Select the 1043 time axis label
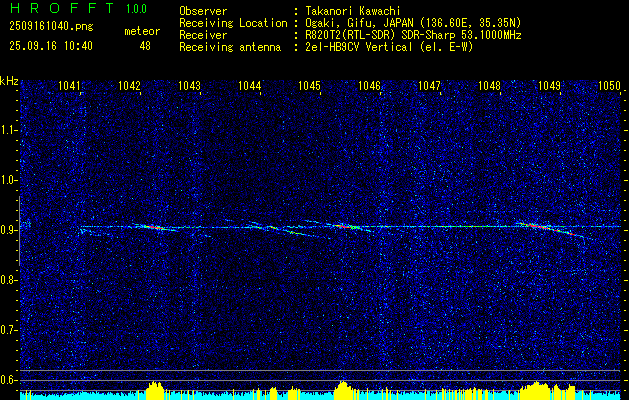 coord(189,86)
